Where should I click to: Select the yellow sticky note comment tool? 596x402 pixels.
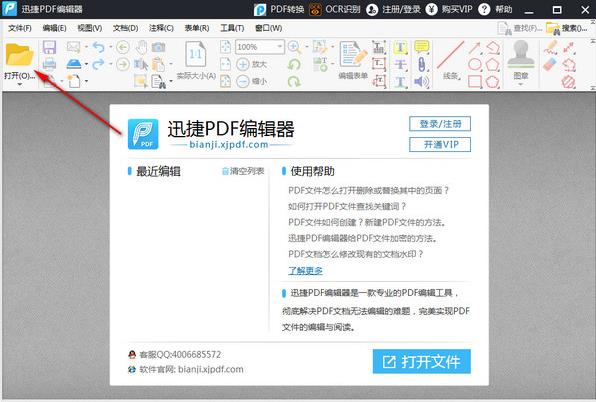tap(422, 47)
